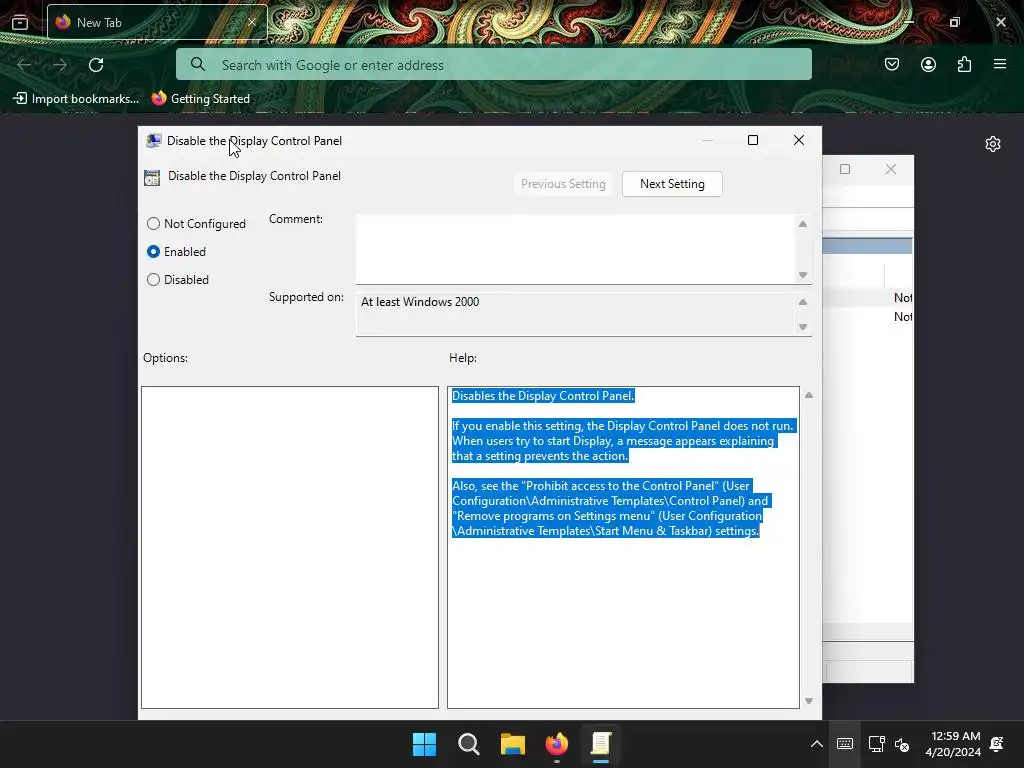The height and width of the screenshot is (768, 1024).
Task: Maximize the background Group Policy window
Action: point(845,169)
